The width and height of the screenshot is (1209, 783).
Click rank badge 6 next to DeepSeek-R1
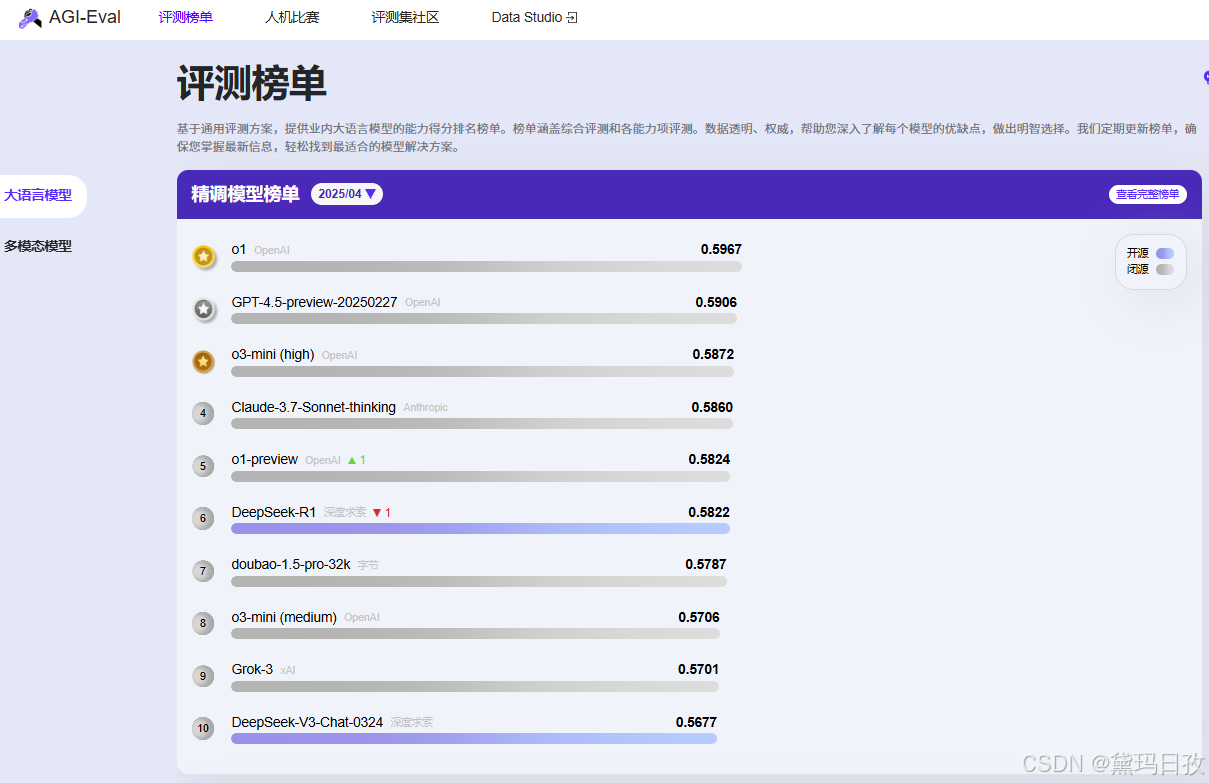[x=204, y=518]
